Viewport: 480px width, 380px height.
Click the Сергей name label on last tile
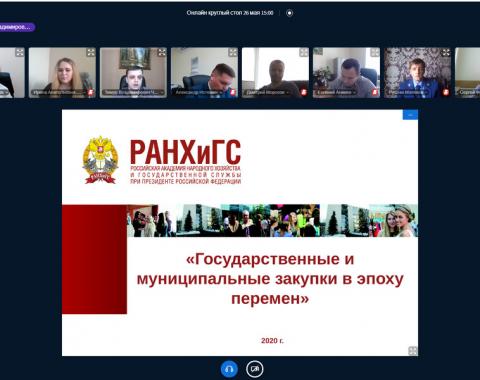pyautogui.click(x=469, y=92)
